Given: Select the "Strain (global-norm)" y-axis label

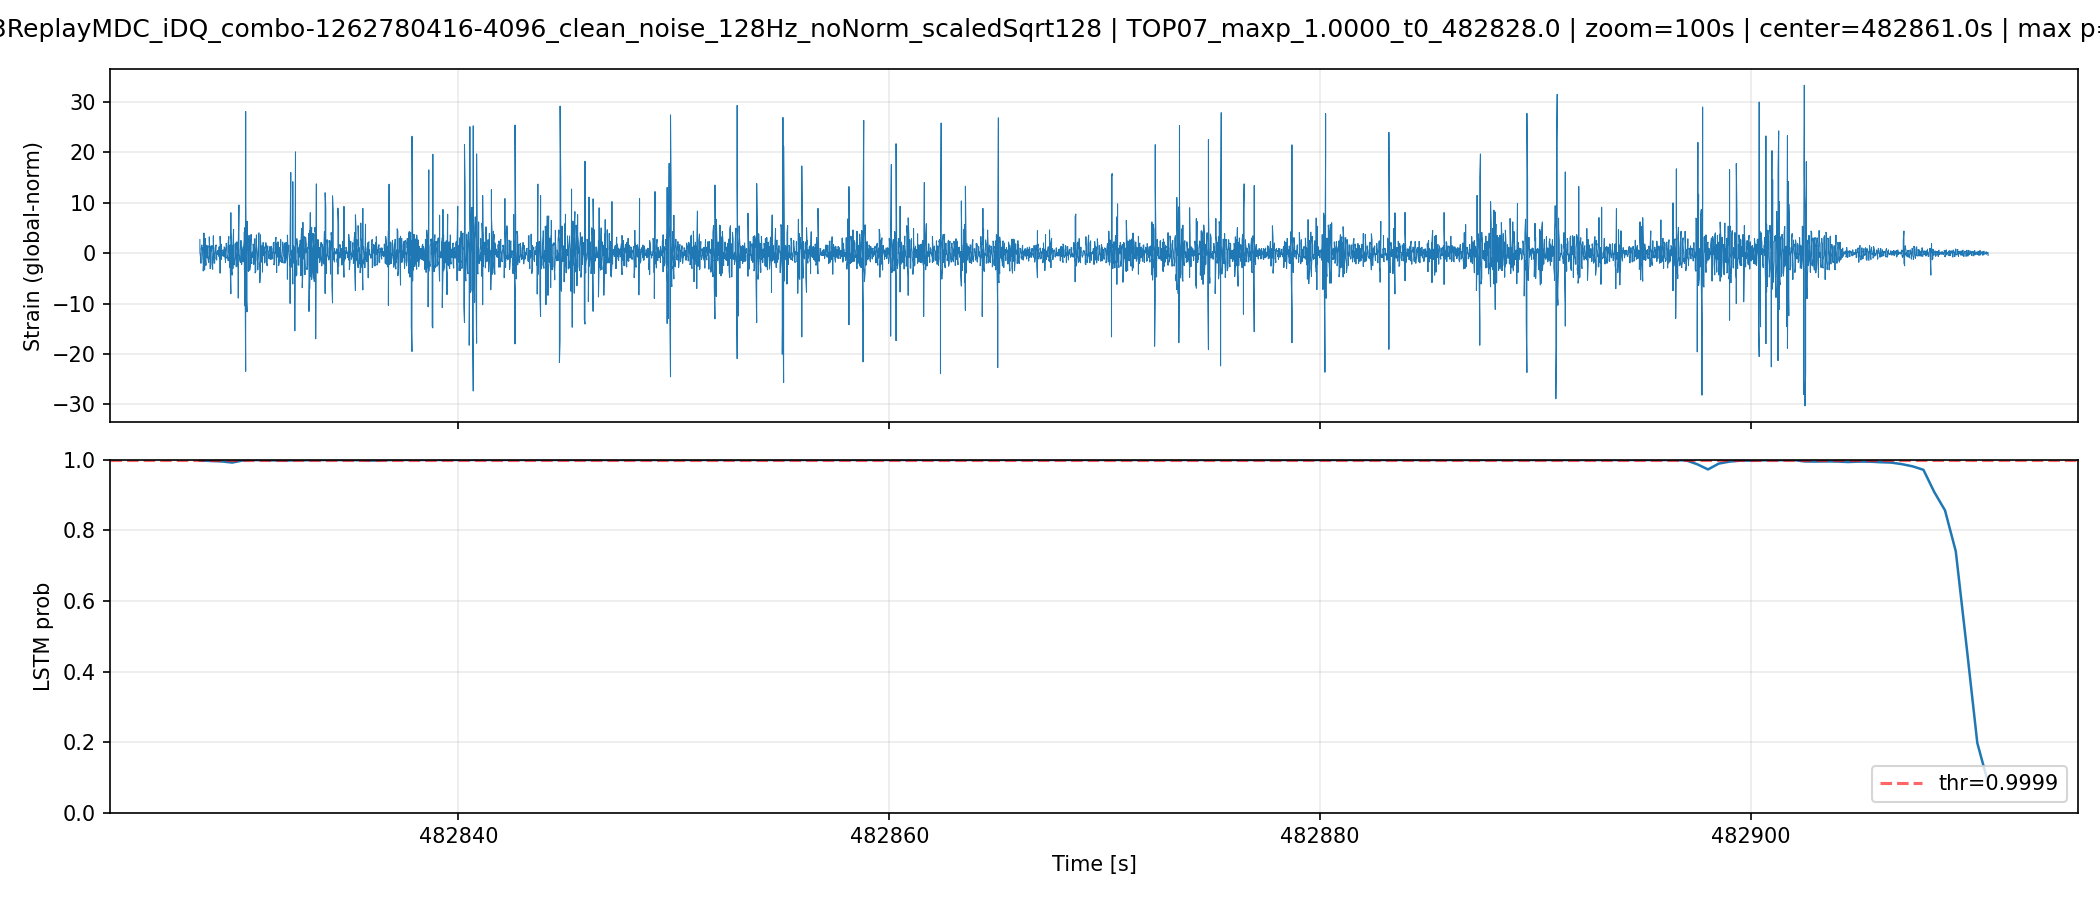Looking at the screenshot, I should coord(32,246).
